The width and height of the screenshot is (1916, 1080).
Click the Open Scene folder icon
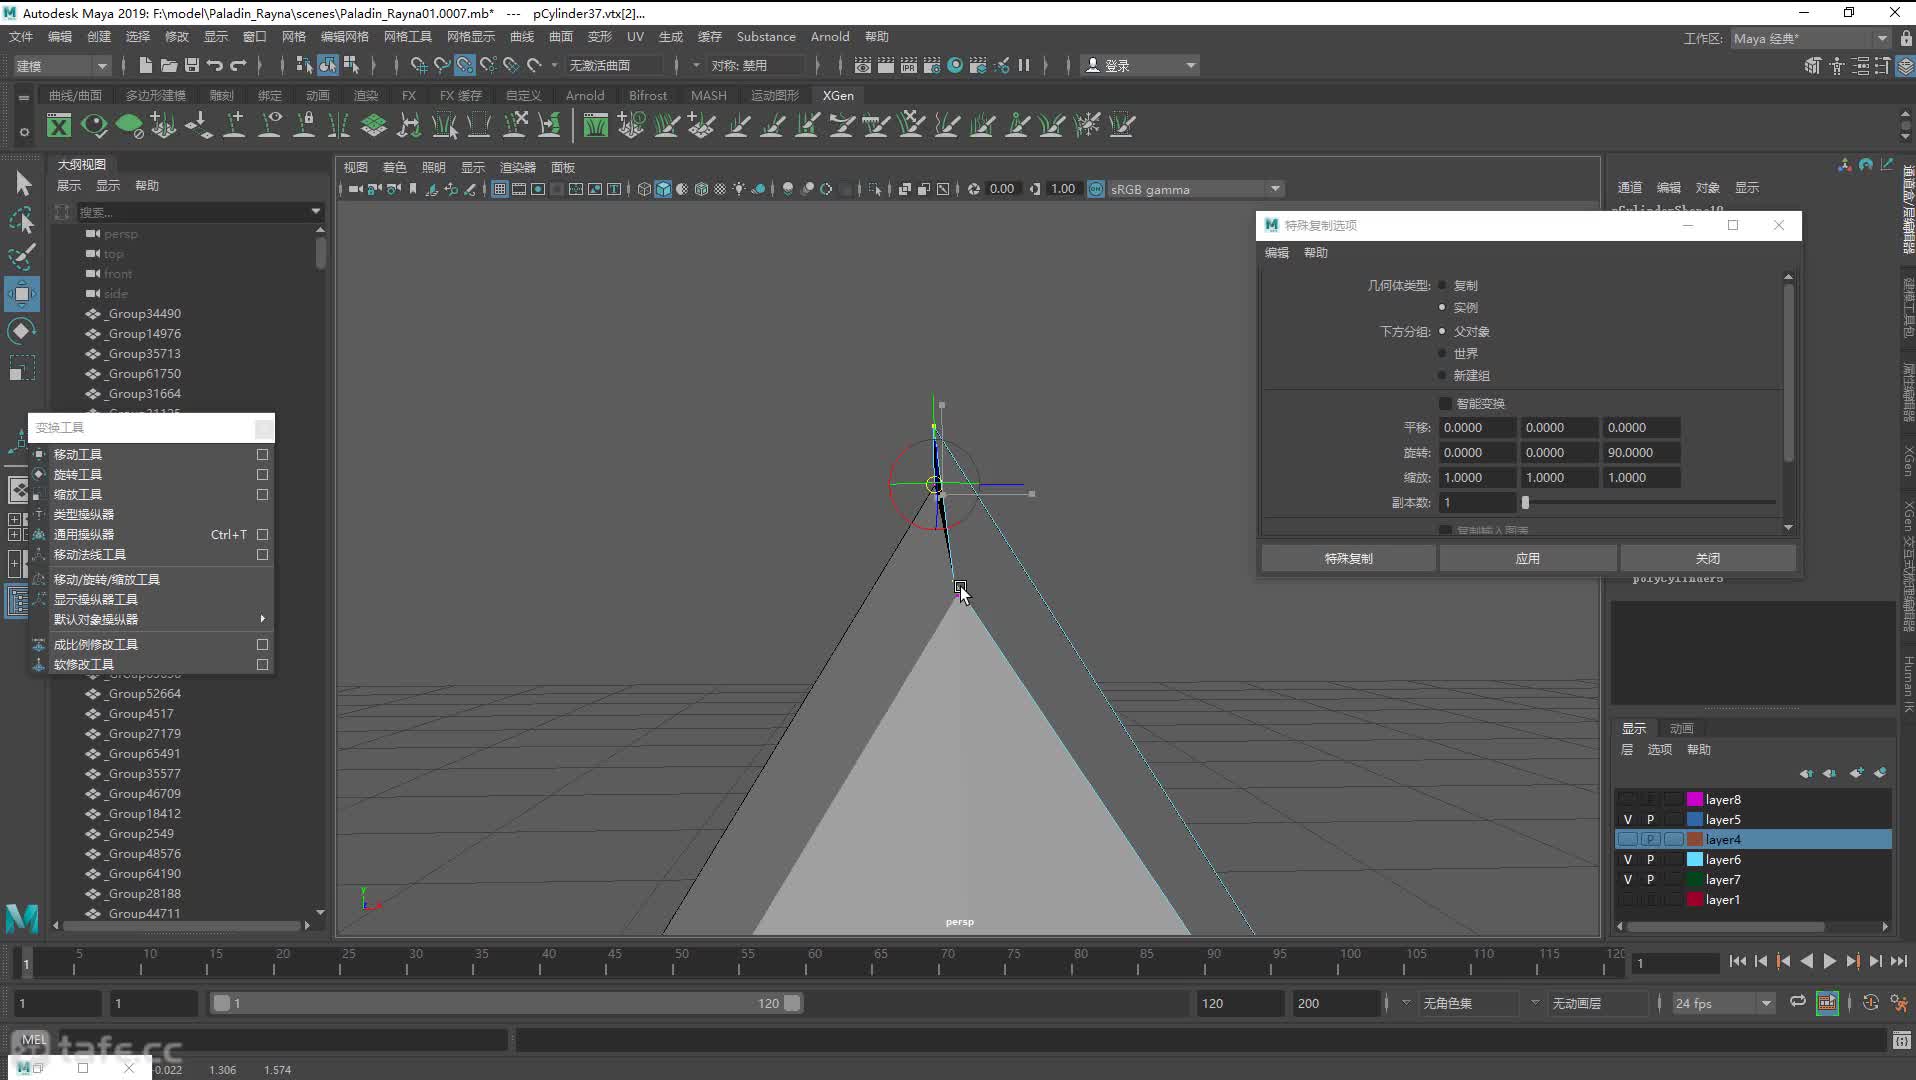pyautogui.click(x=169, y=65)
